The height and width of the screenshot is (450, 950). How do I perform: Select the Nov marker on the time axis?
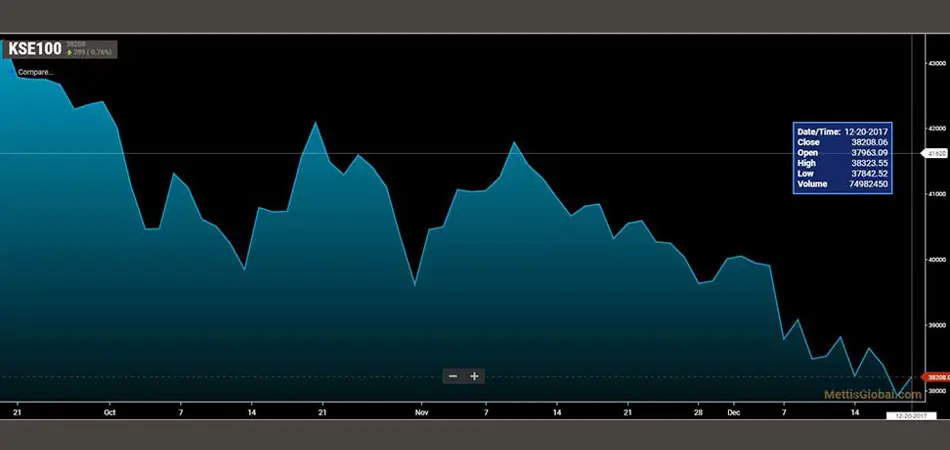421,411
